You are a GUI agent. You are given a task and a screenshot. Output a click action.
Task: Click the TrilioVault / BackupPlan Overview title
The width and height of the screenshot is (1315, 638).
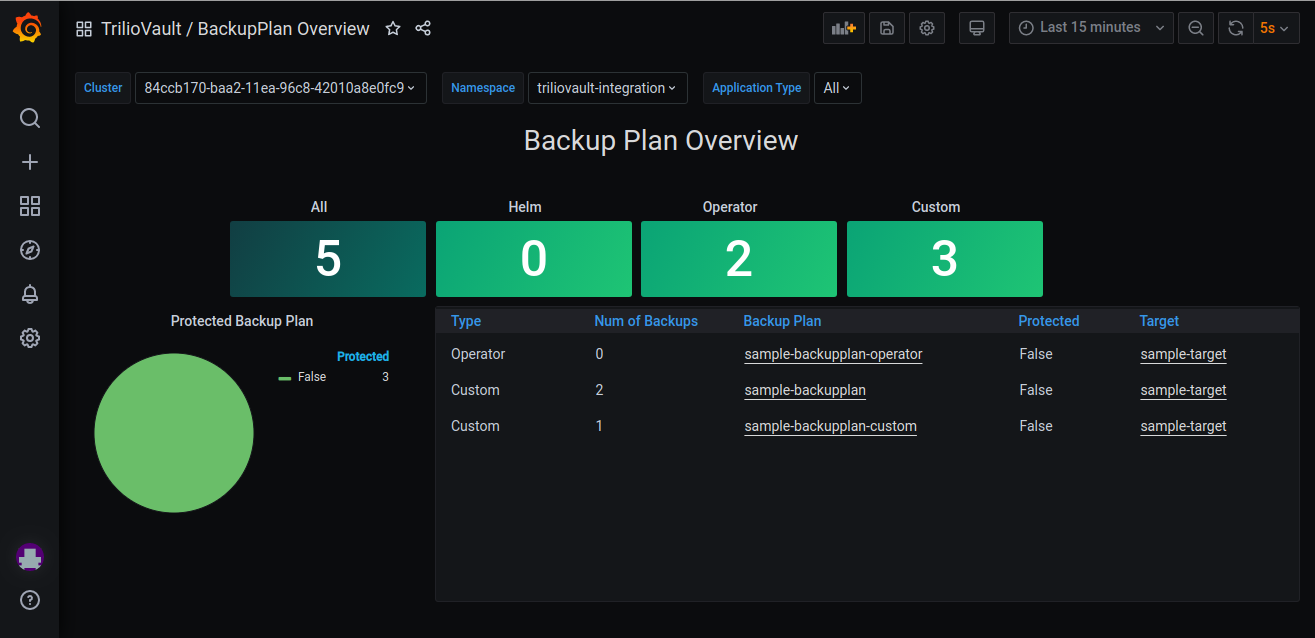tap(235, 29)
